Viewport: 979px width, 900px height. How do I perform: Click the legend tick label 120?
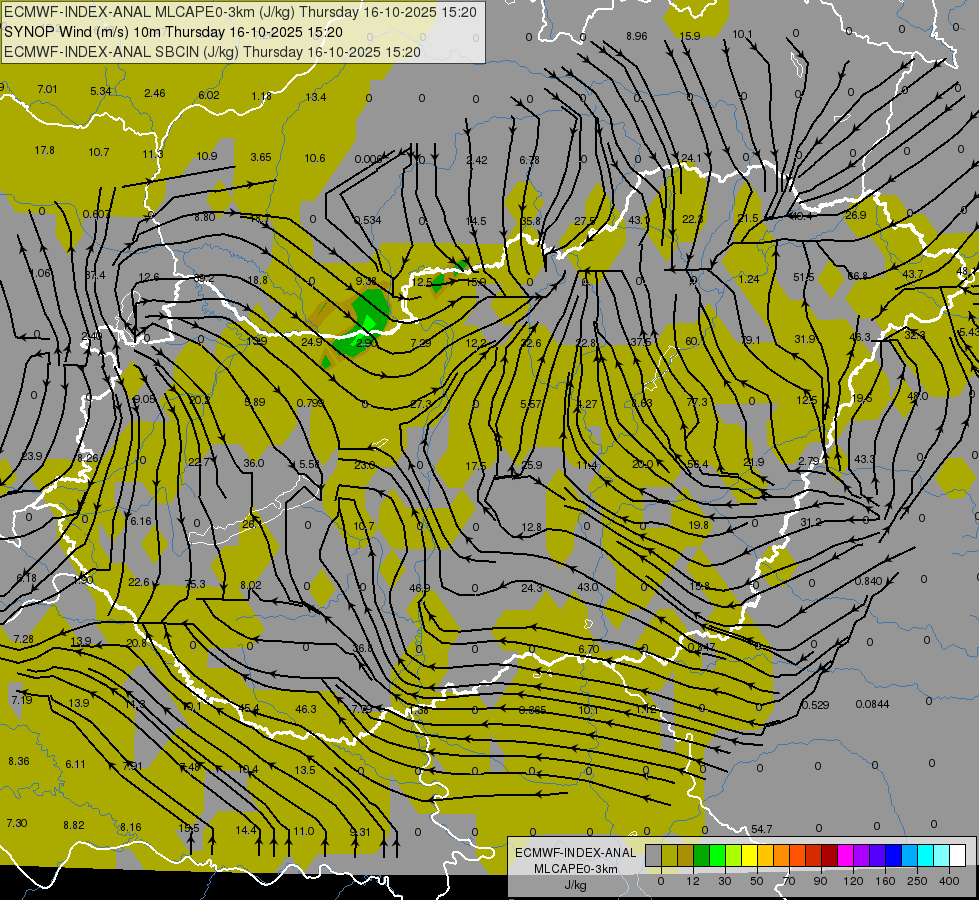tap(854, 881)
